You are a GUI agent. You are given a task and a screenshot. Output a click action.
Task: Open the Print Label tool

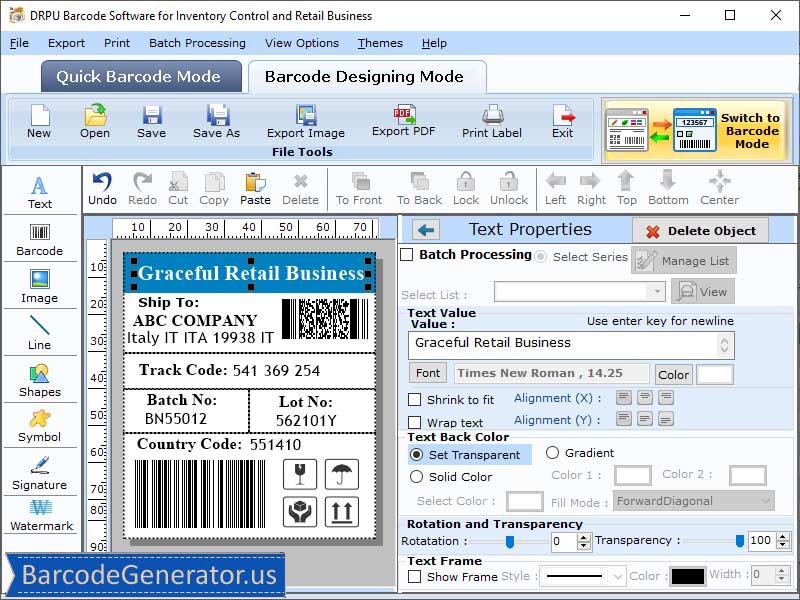491,120
